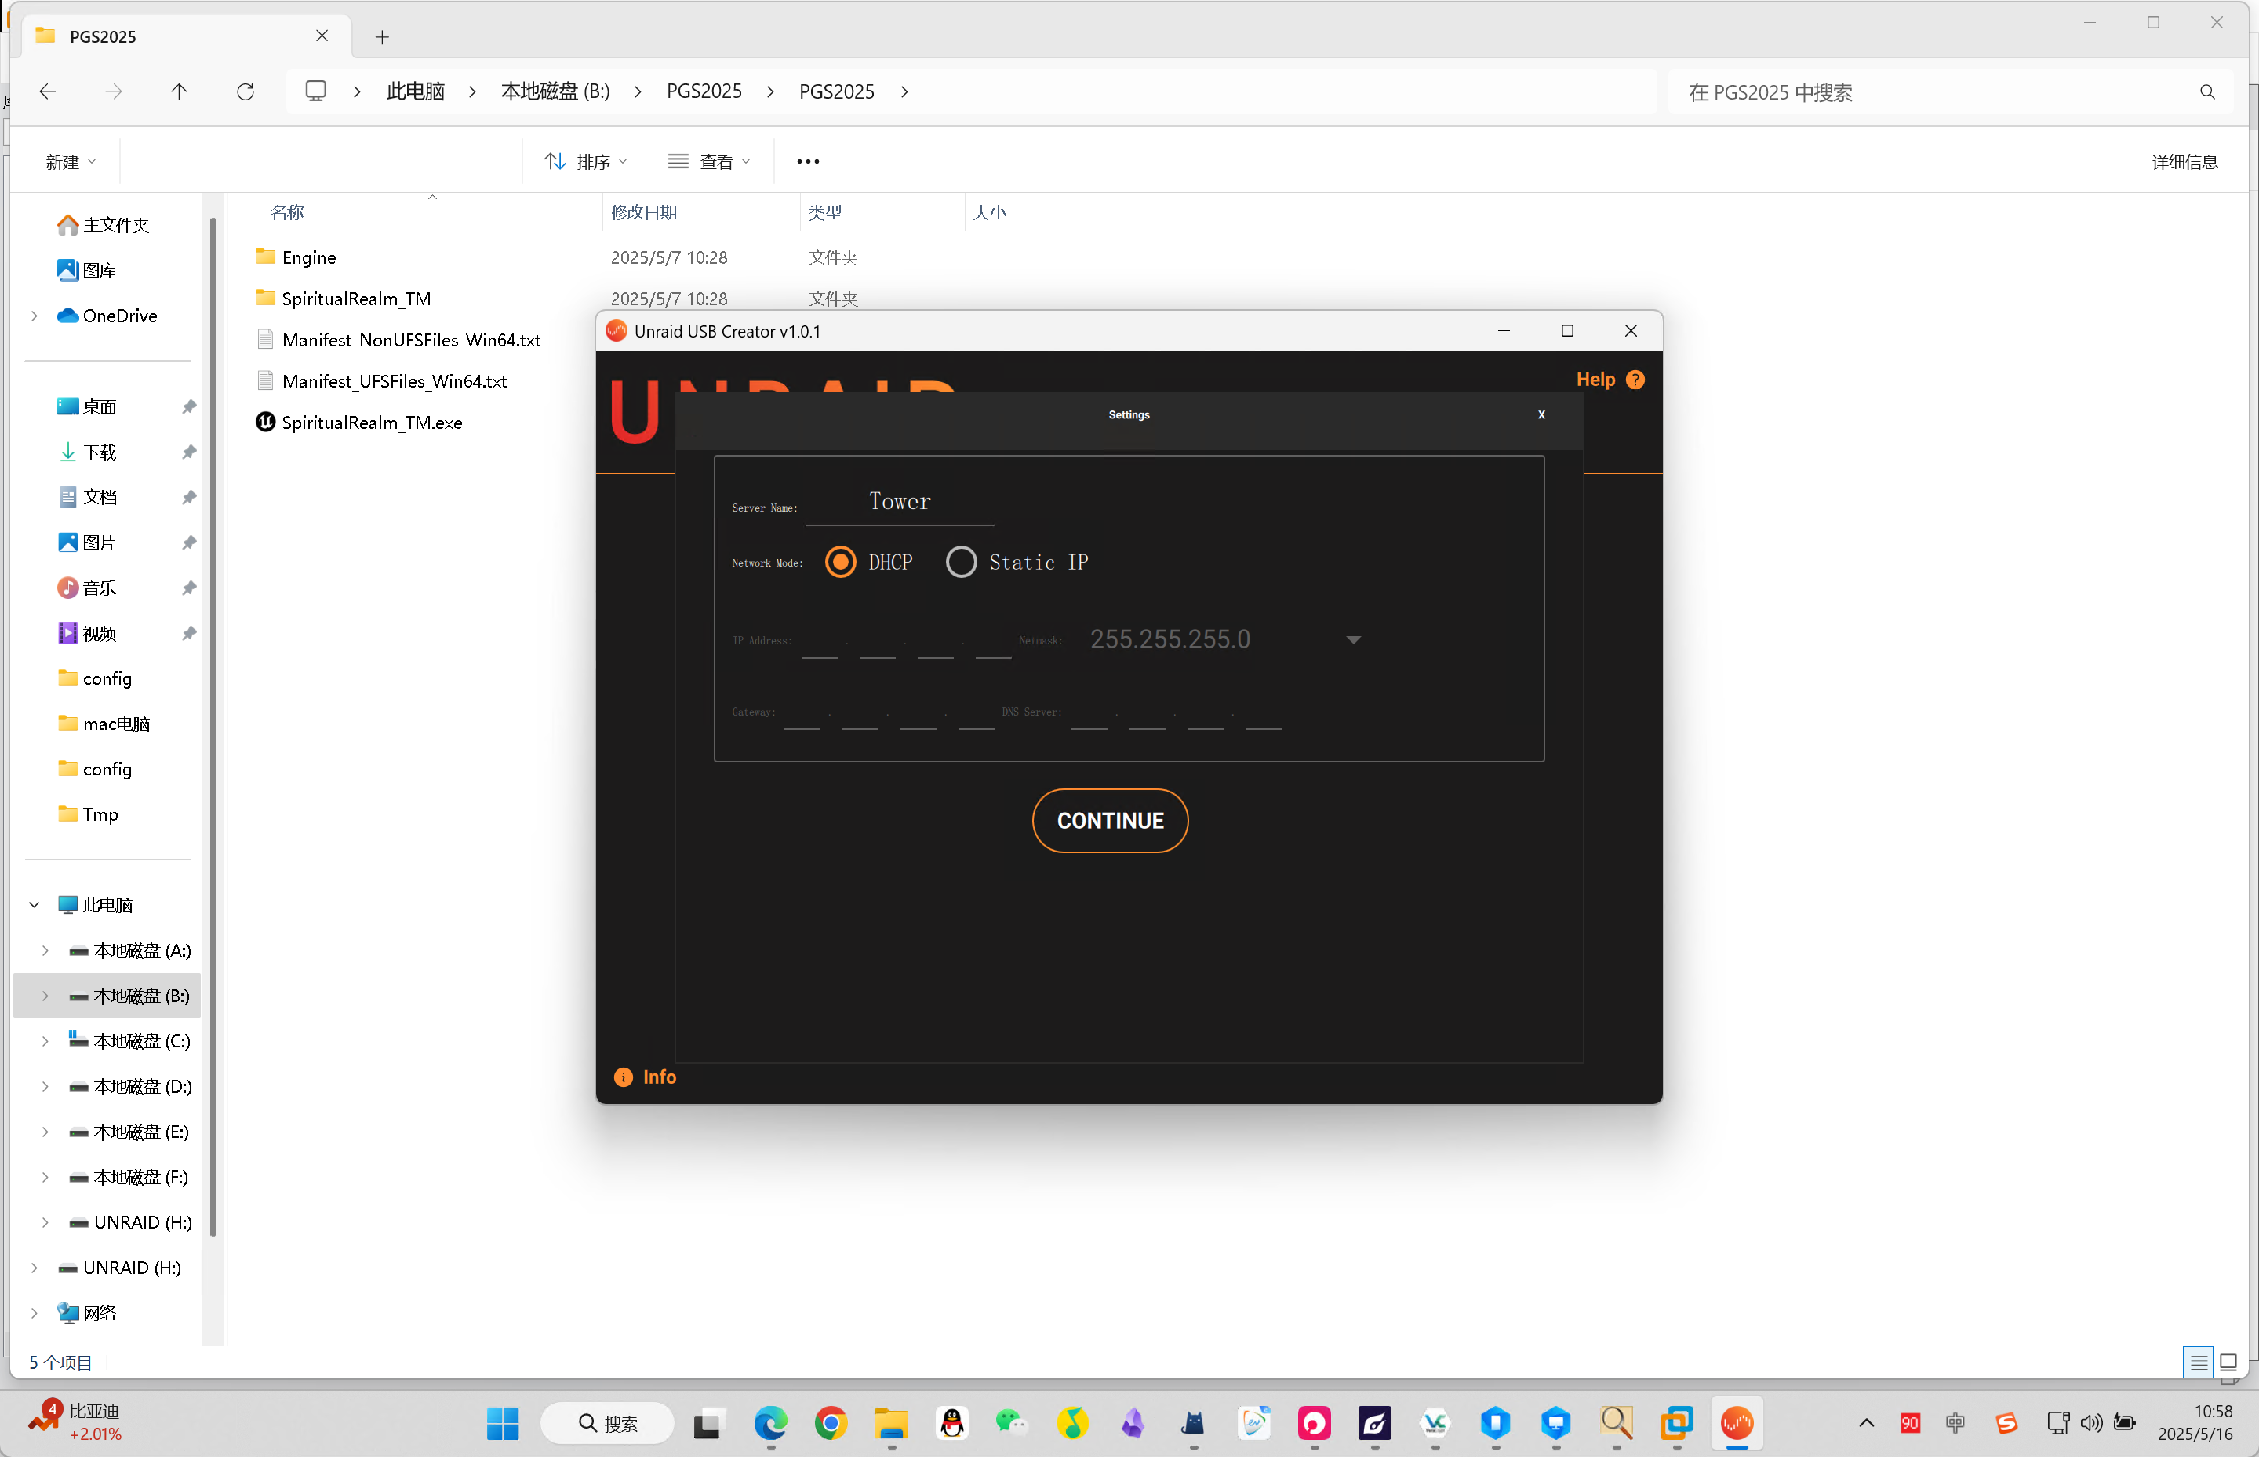Go up one folder level arrow
Viewport: 2259px width, 1457px height.
[179, 92]
